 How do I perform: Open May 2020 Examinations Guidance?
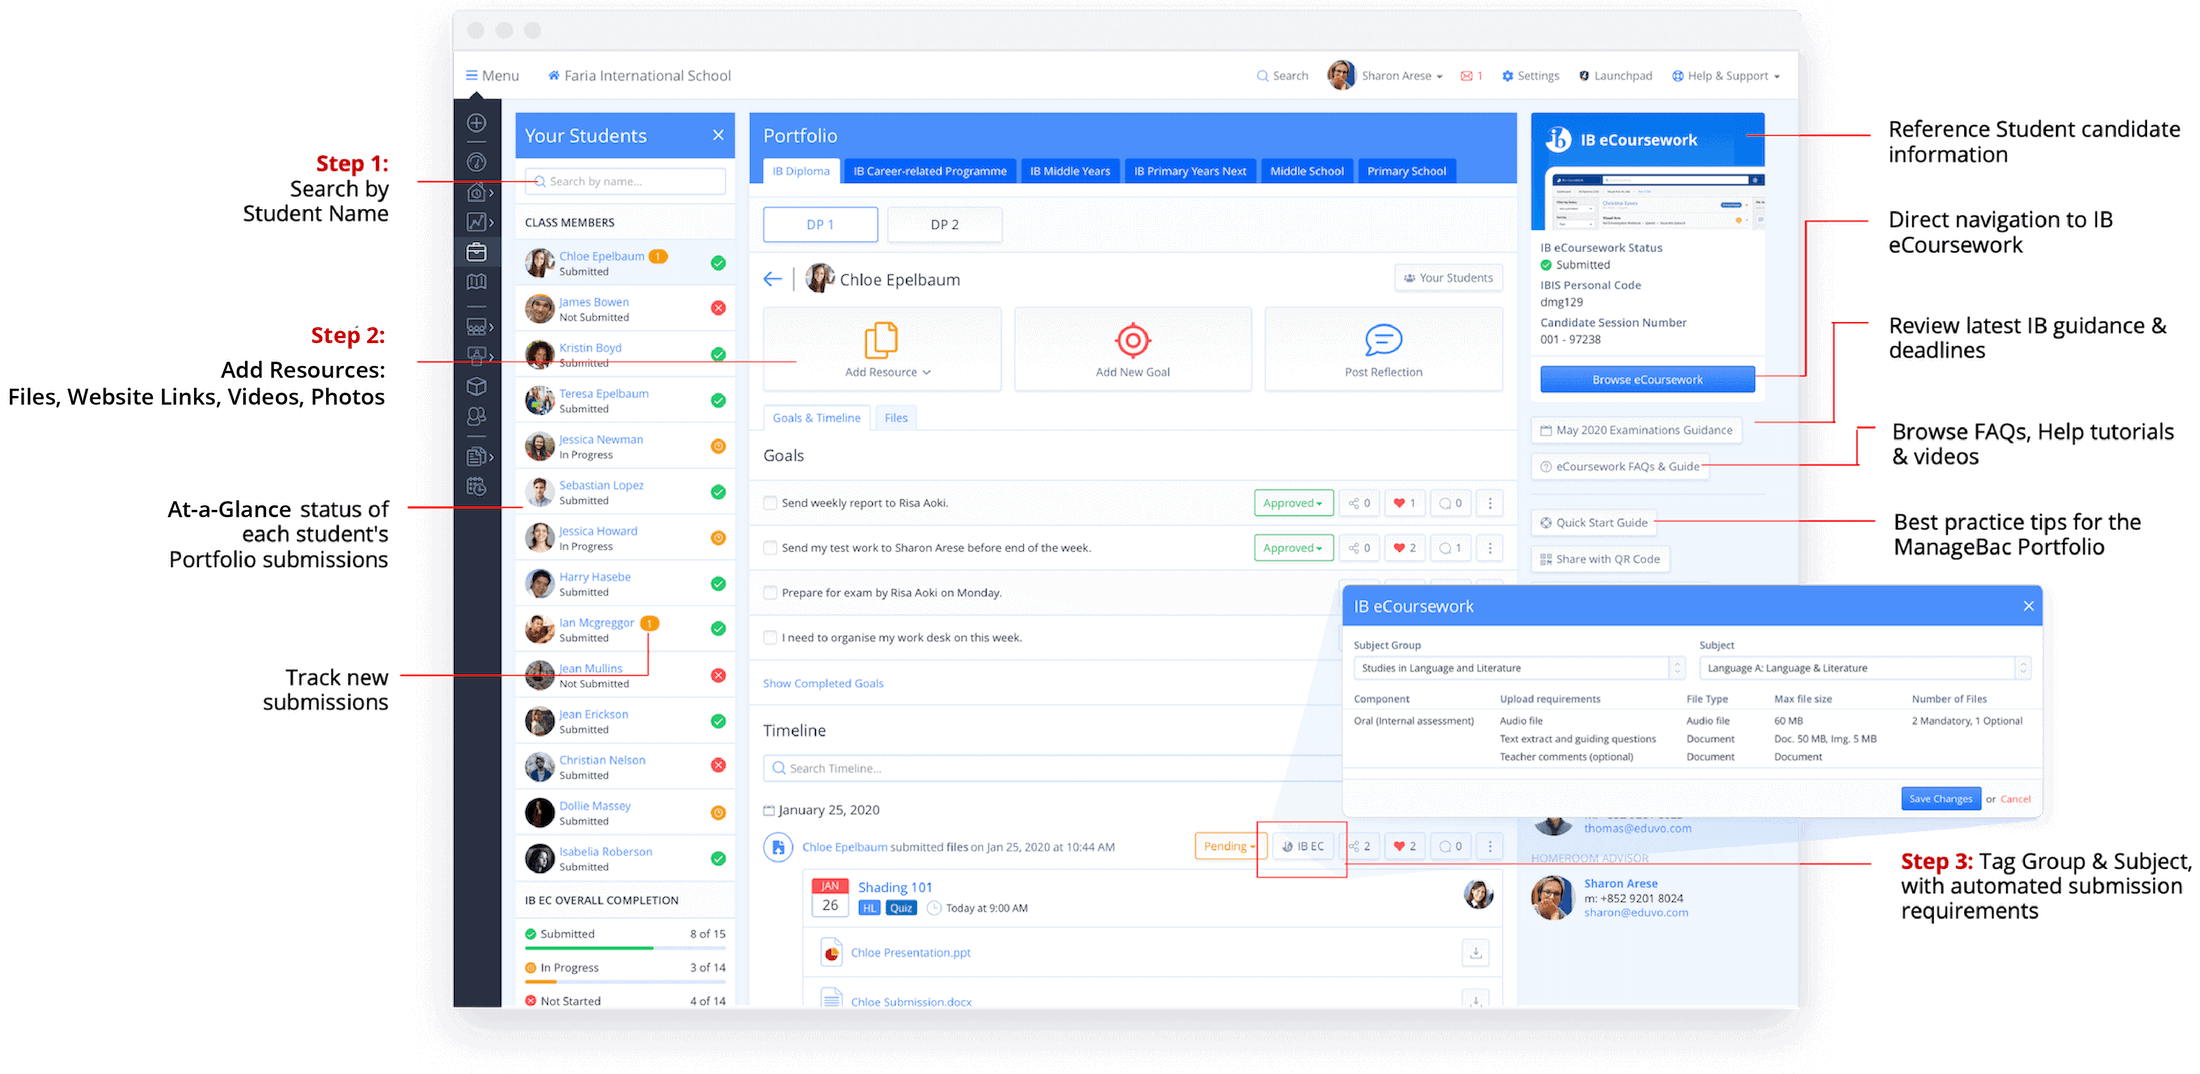point(1636,430)
